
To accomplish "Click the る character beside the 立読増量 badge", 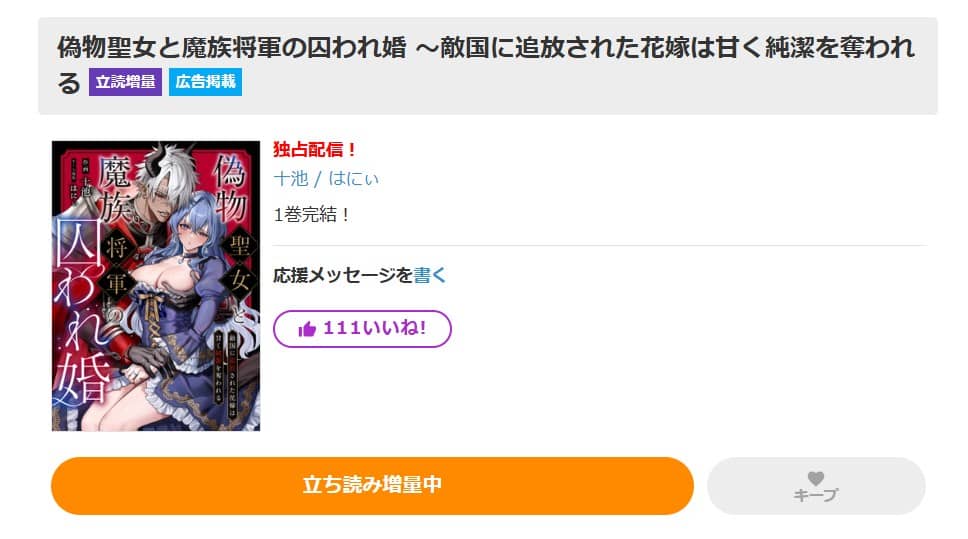I will coord(69,82).
